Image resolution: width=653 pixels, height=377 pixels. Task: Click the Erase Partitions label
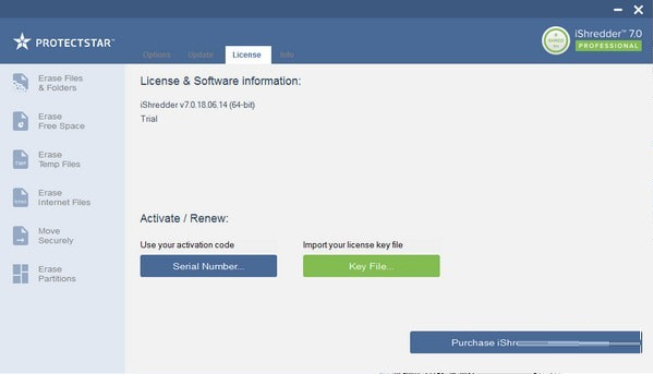pyautogui.click(x=57, y=274)
